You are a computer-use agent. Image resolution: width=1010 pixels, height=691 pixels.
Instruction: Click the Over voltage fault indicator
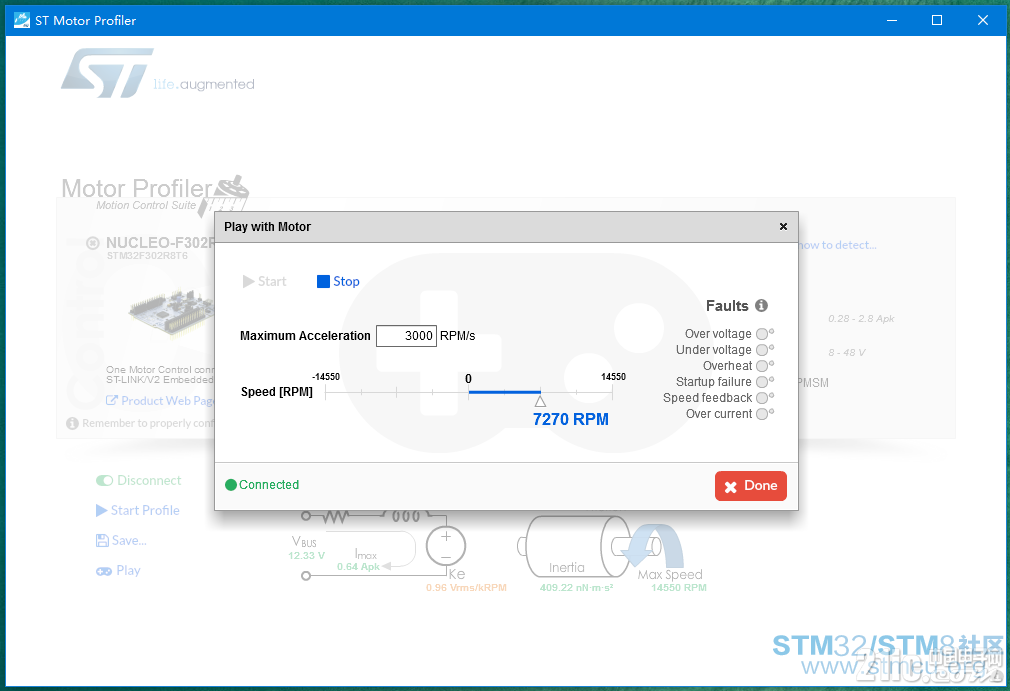pyautogui.click(x=763, y=334)
